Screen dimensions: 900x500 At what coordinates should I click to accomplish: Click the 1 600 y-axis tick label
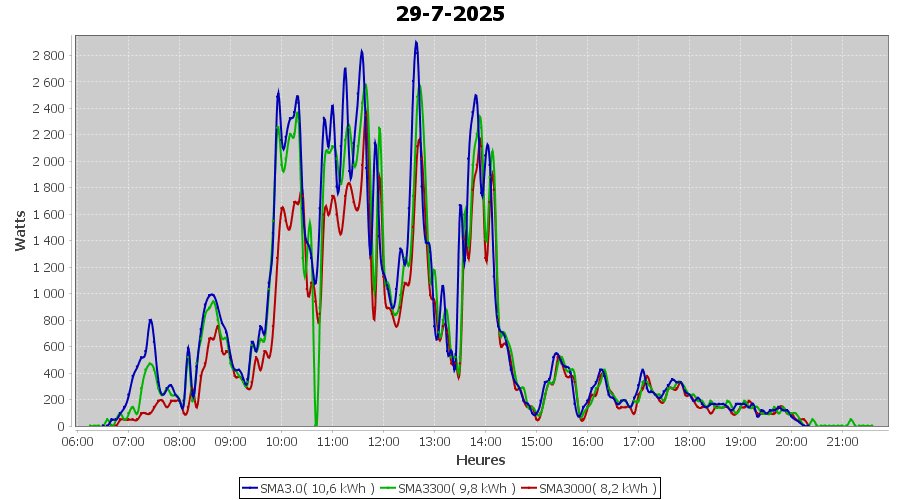pos(49,215)
